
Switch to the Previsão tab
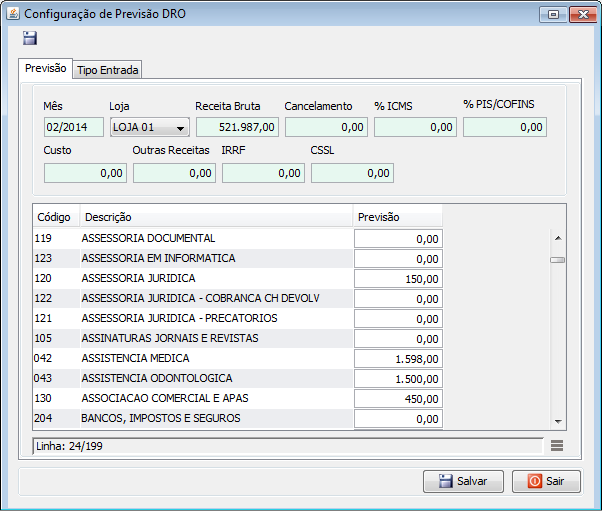click(45, 68)
